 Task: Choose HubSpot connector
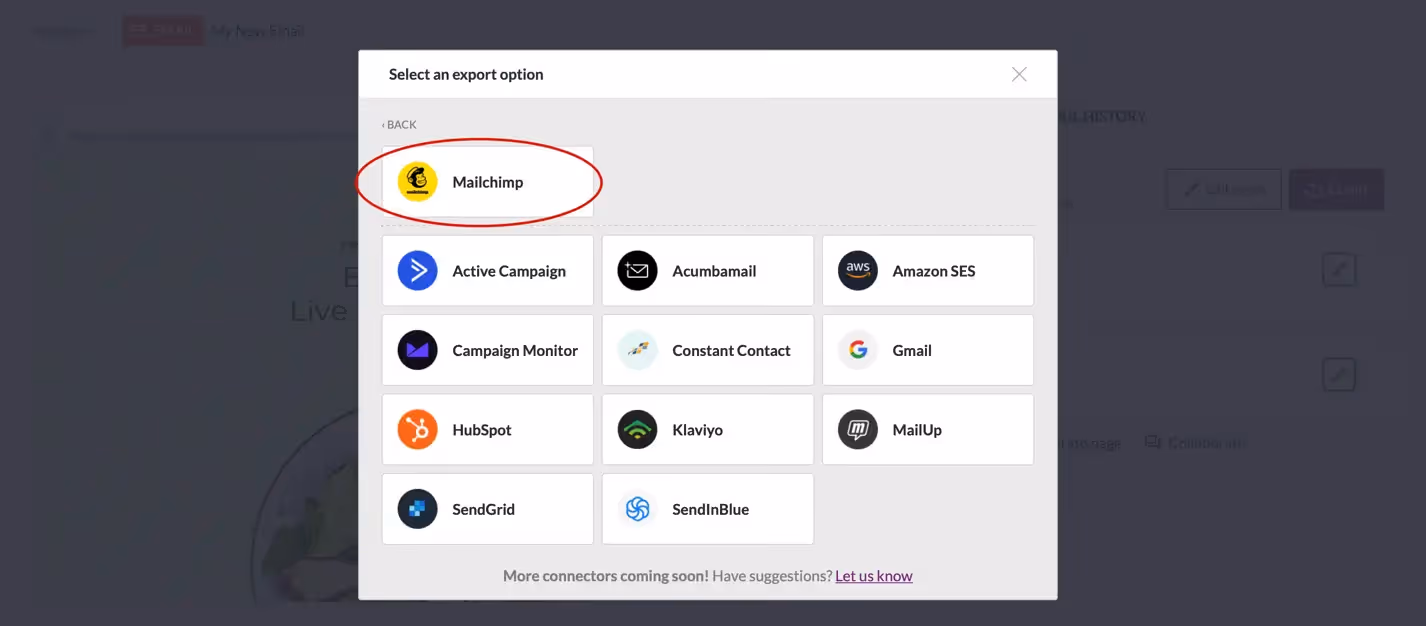(488, 430)
